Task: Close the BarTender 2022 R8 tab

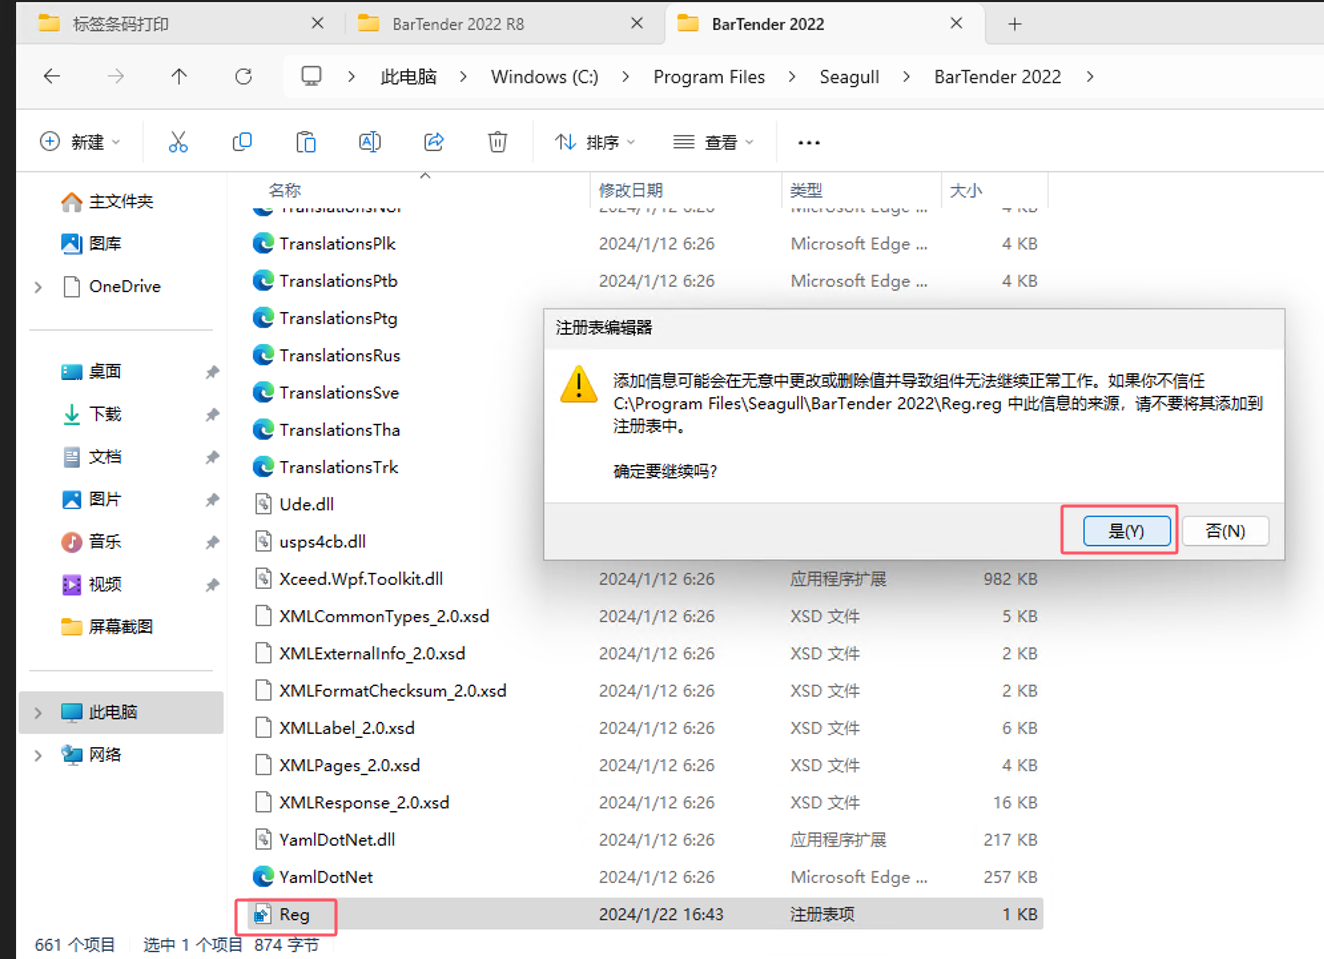Action: 637,23
